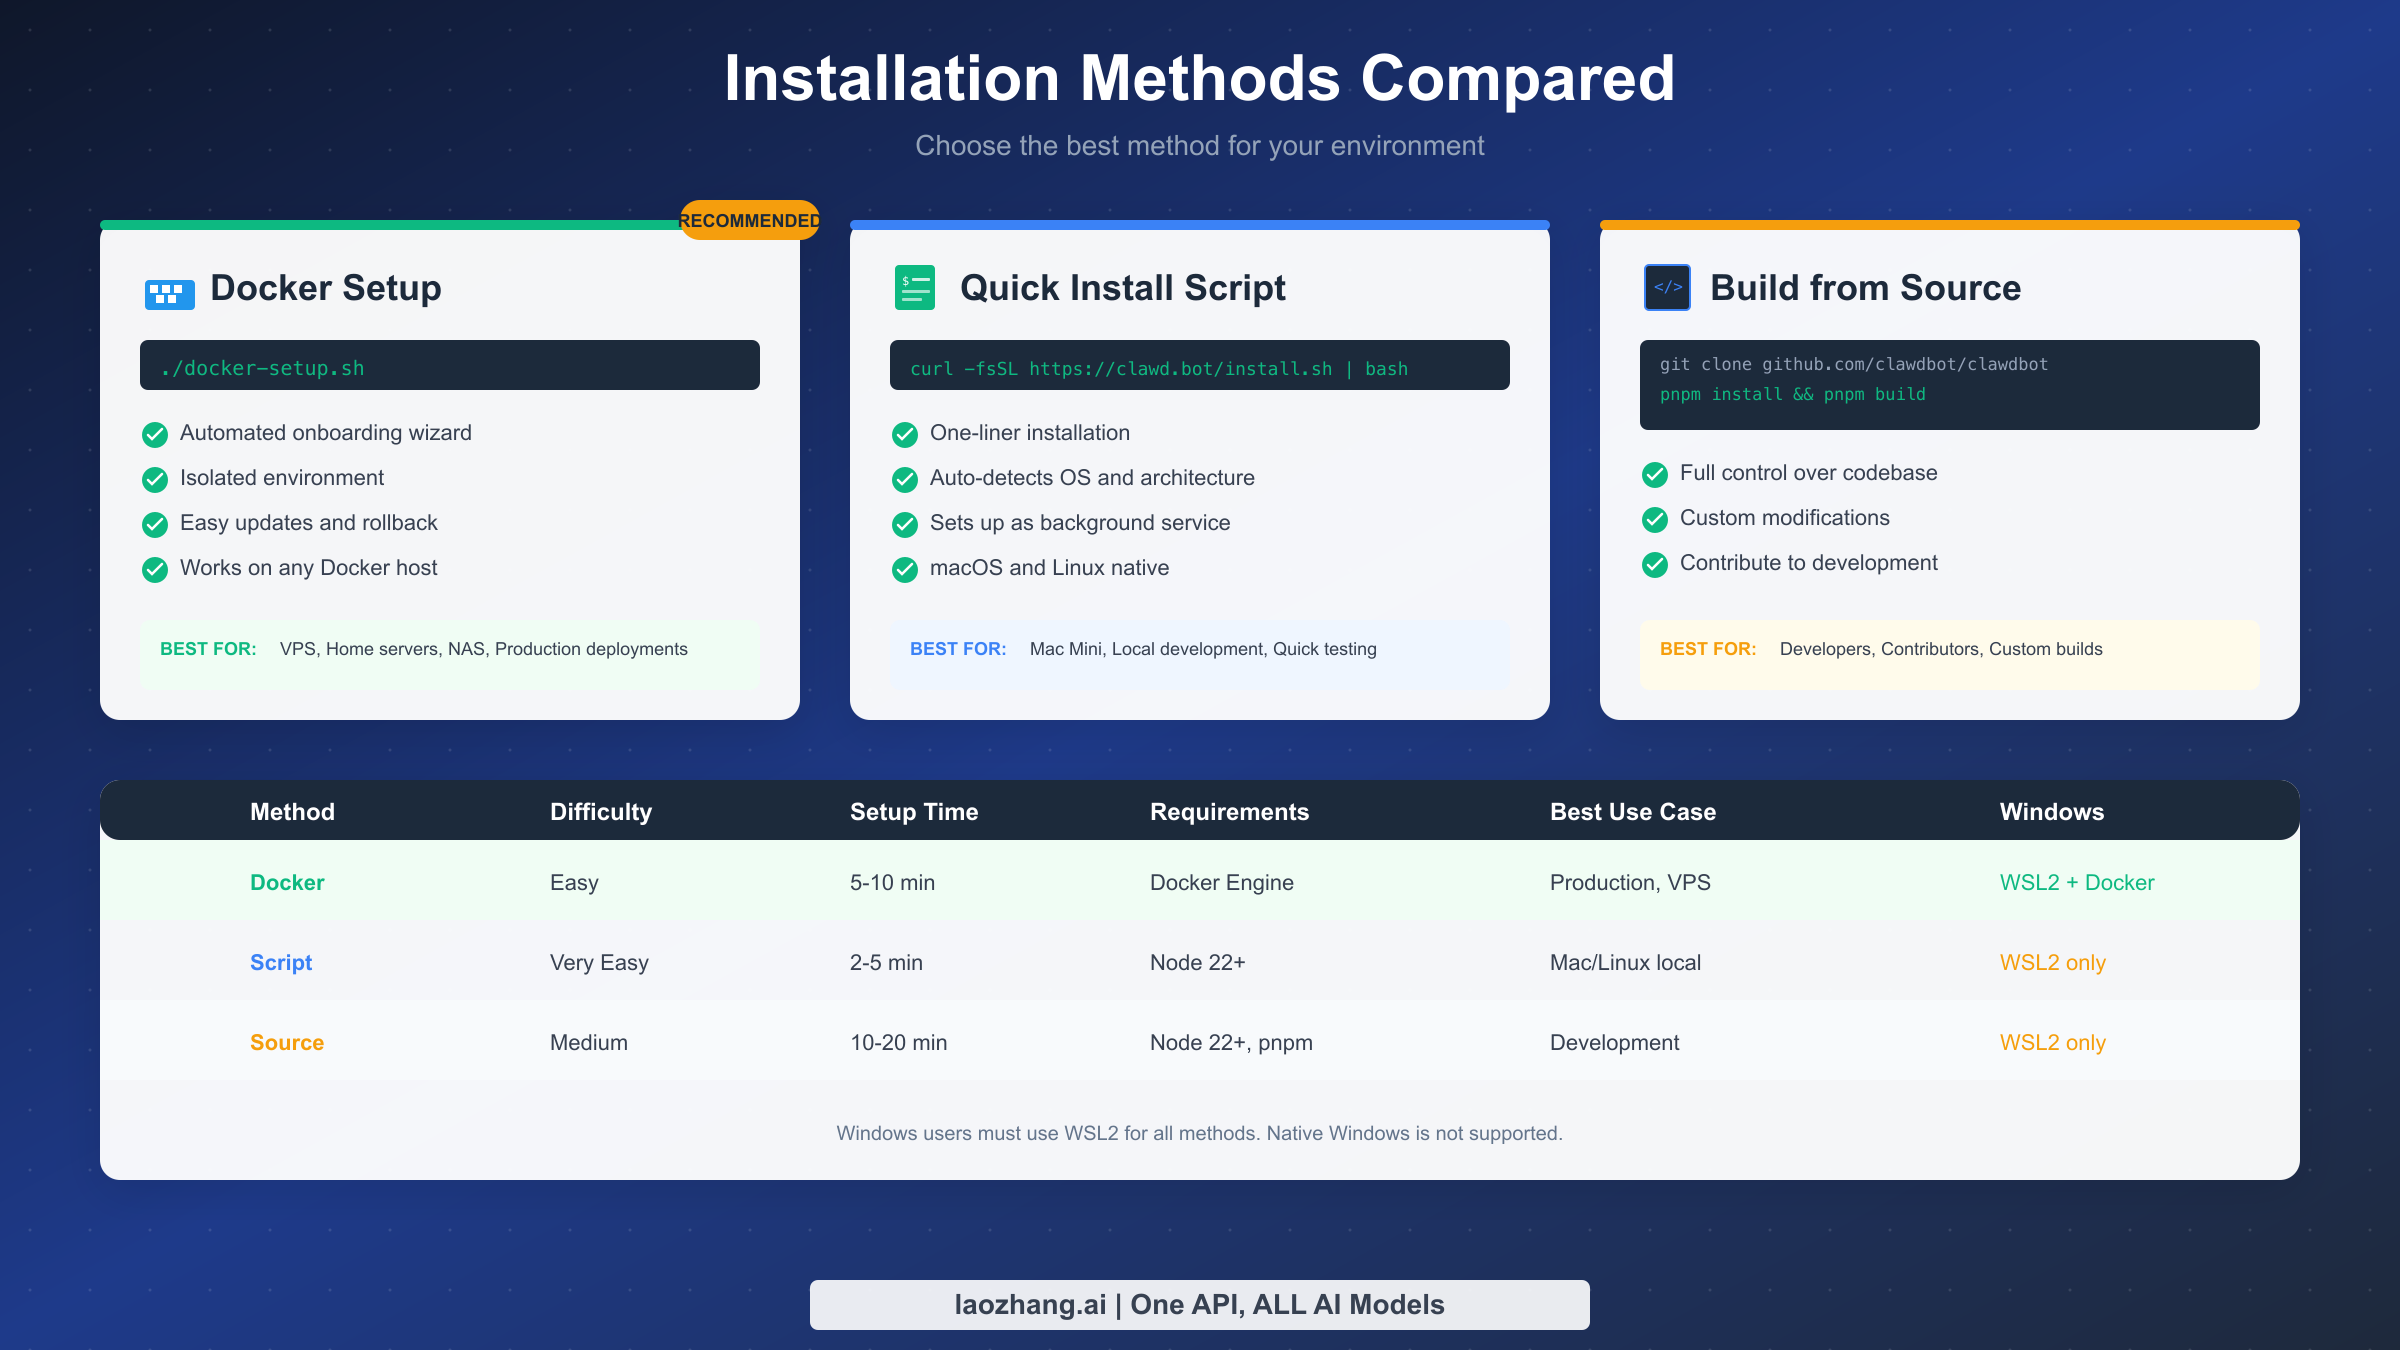Select the script icon beside Quick Install Script
The image size is (2400, 1350).
pyautogui.click(x=914, y=287)
